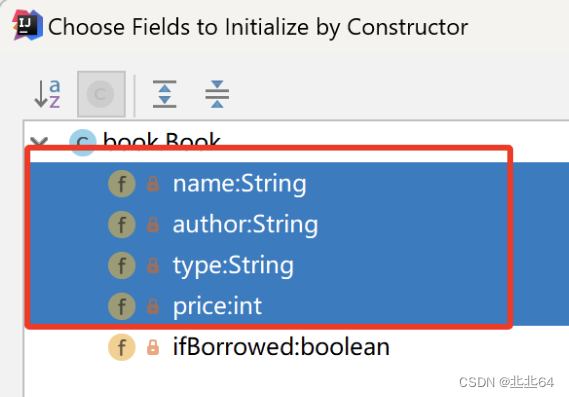569x397 pixels.
Task: Toggle the show classes button
Action: pyautogui.click(x=101, y=94)
